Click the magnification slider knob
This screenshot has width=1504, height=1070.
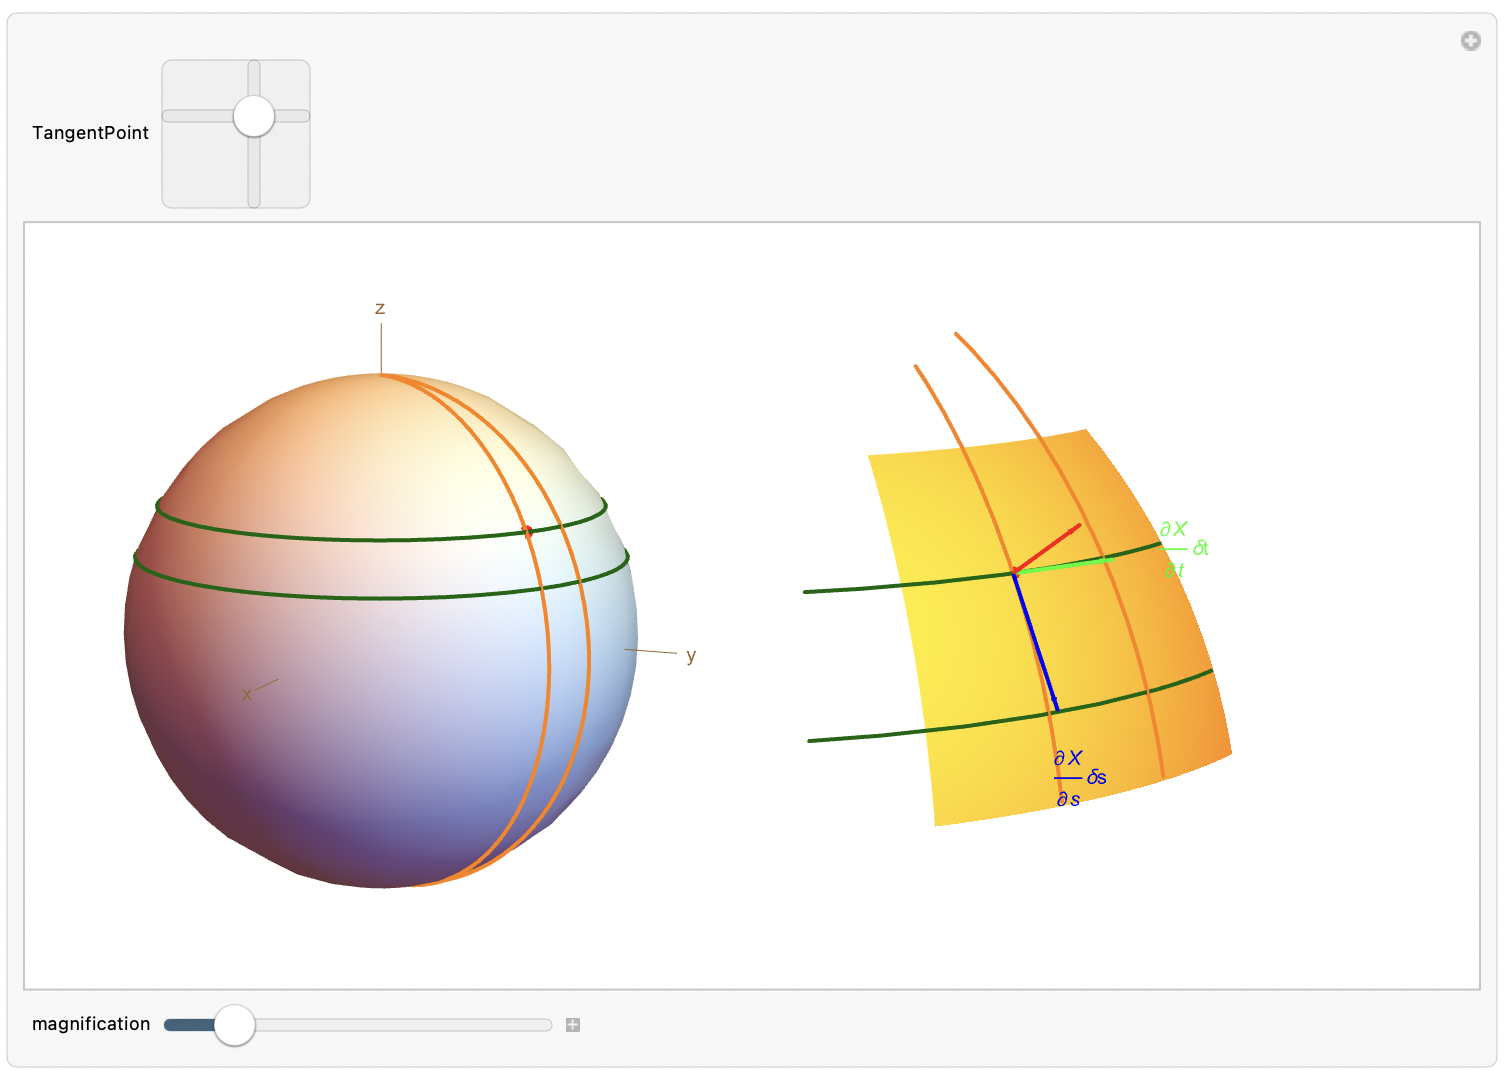click(x=234, y=1025)
